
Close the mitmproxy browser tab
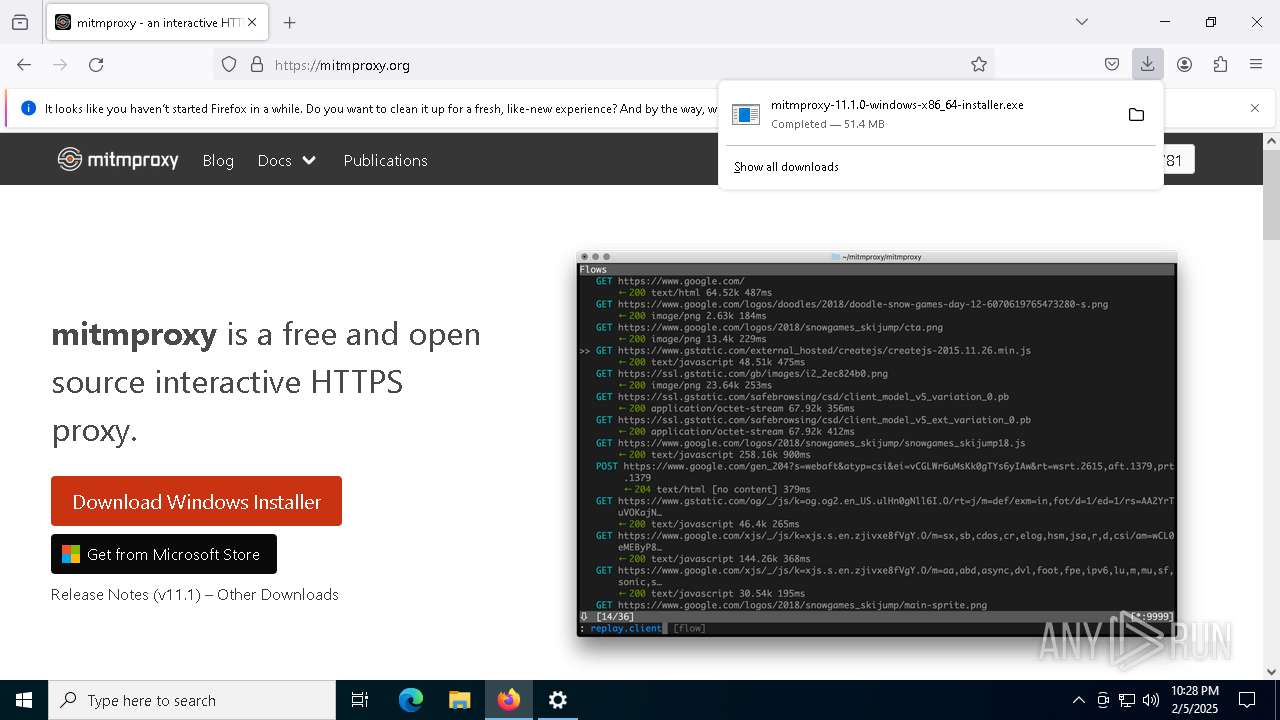(x=252, y=22)
